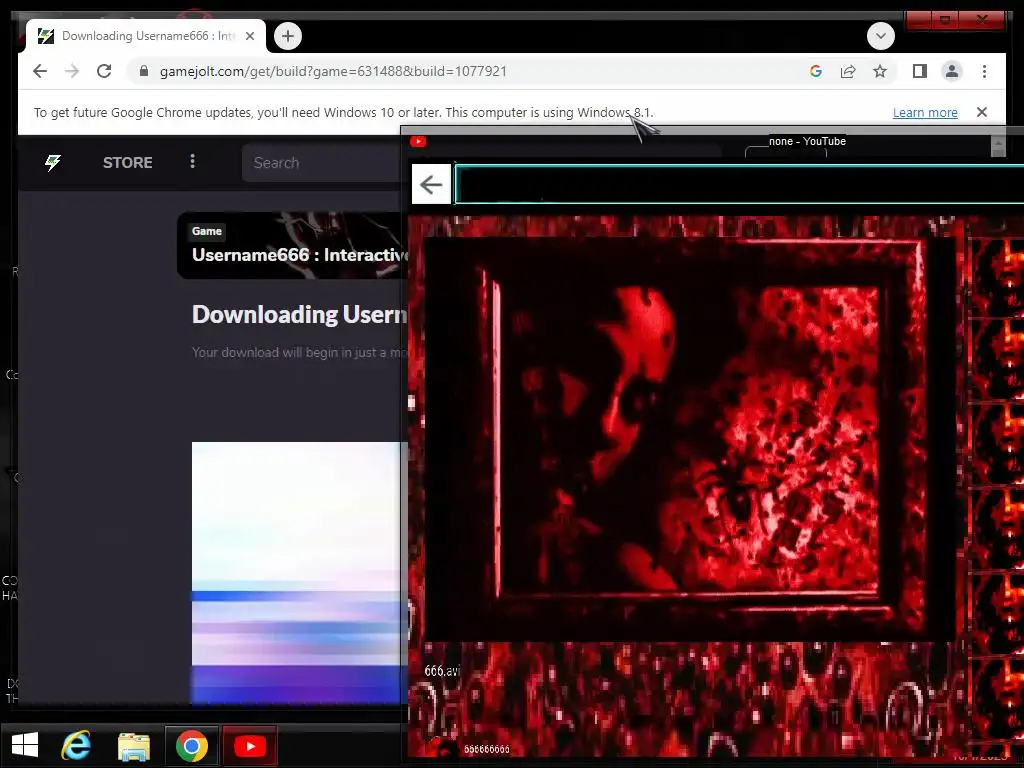Bookmark this page with star
The height and width of the screenshot is (768, 1024).
tap(880, 71)
